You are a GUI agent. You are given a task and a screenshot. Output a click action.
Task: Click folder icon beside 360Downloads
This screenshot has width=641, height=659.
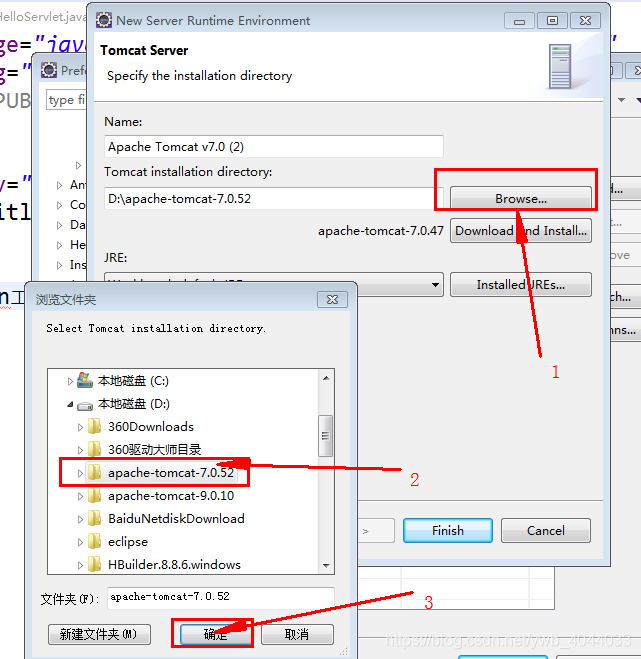pyautogui.click(x=95, y=426)
